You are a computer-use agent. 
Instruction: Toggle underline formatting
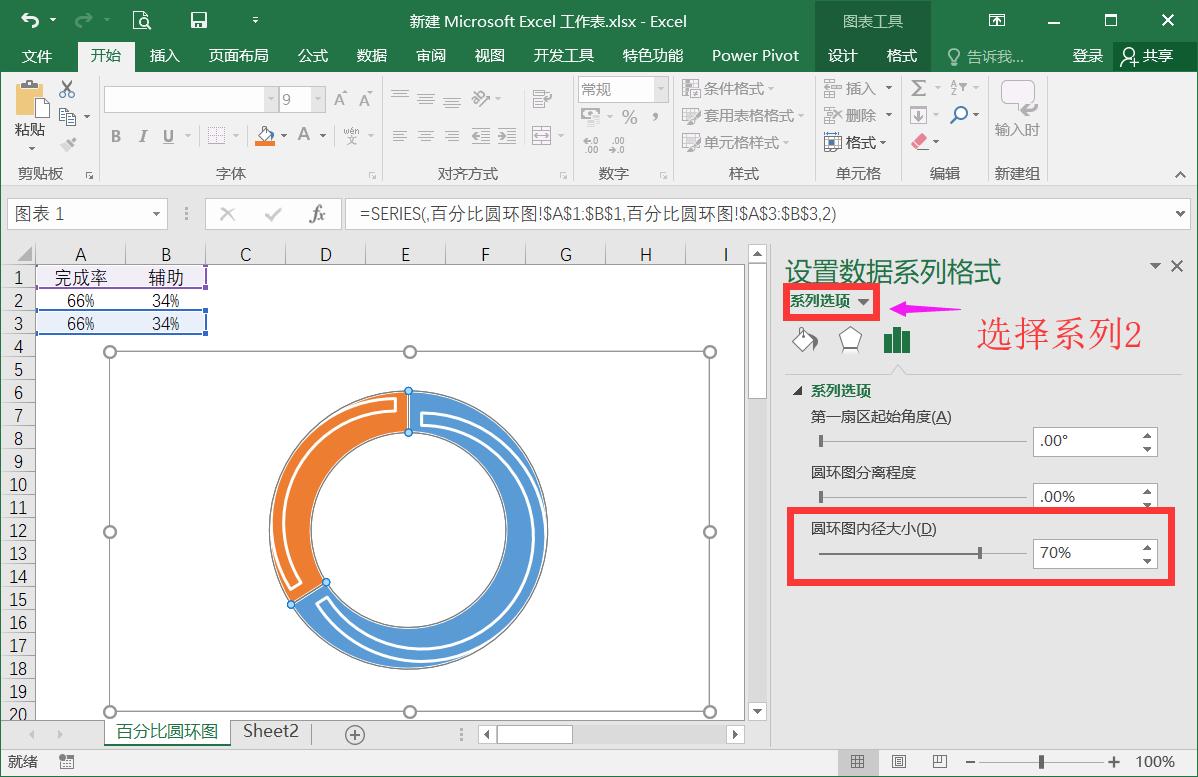pos(165,134)
